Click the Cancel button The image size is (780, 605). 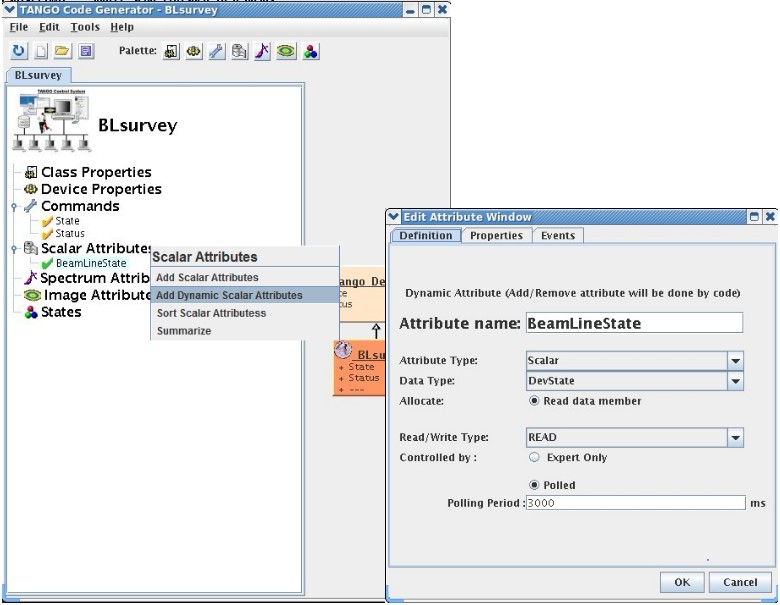[740, 582]
